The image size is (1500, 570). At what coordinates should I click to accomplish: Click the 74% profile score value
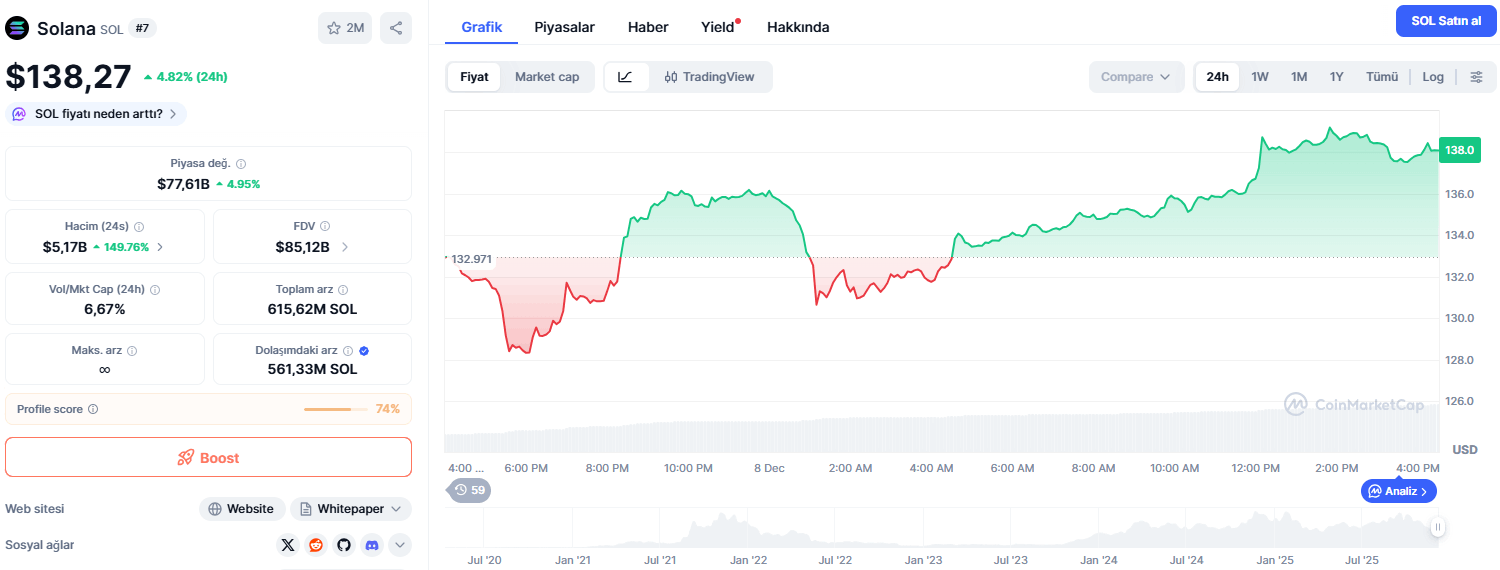(x=388, y=409)
